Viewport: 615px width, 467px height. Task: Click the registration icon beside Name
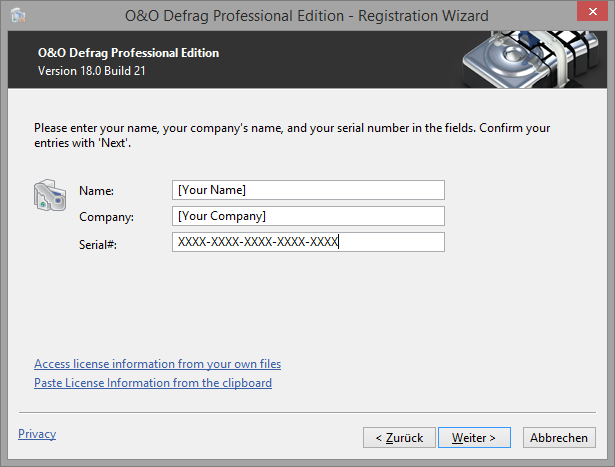(50, 195)
